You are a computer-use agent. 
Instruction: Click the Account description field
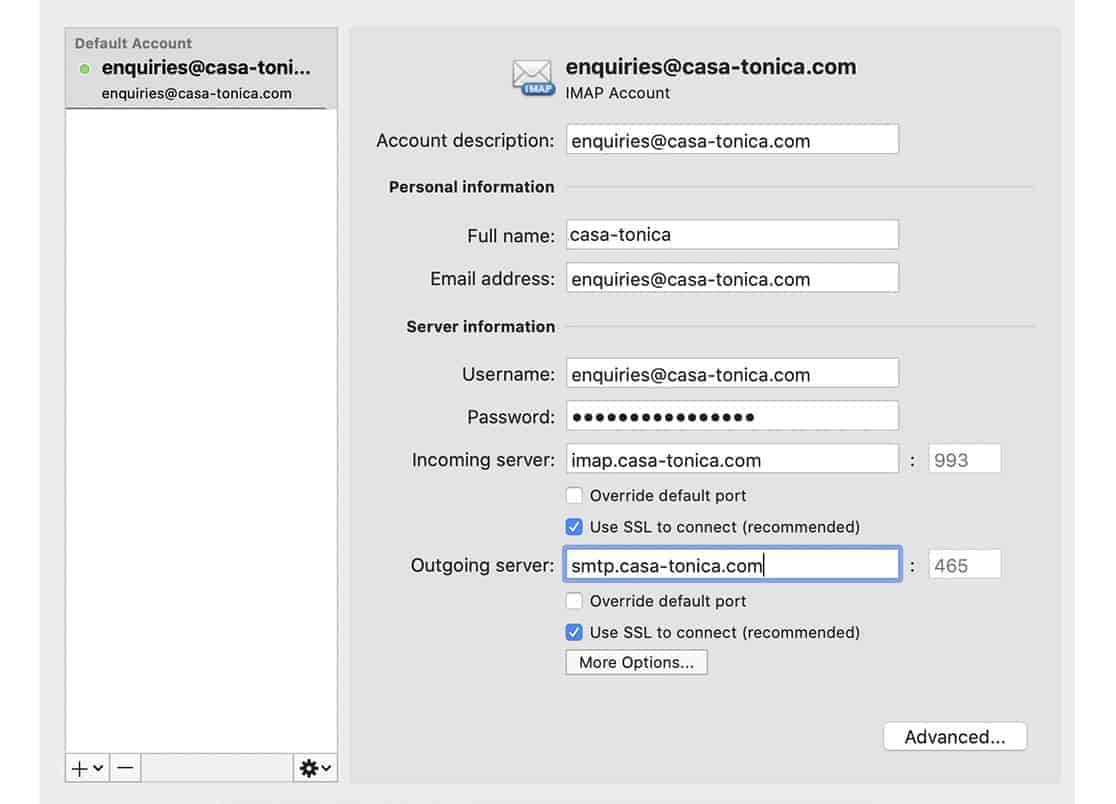tap(732, 140)
